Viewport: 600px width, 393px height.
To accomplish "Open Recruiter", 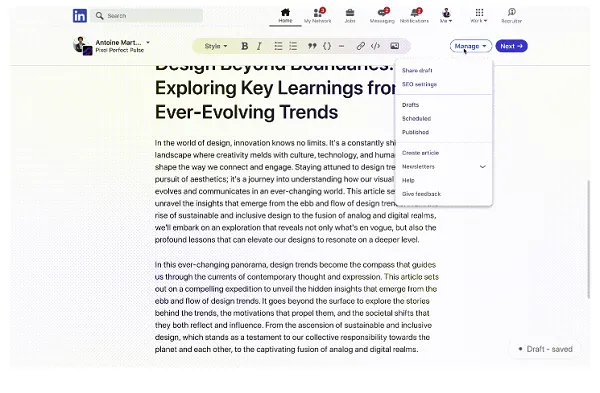I will [x=512, y=16].
